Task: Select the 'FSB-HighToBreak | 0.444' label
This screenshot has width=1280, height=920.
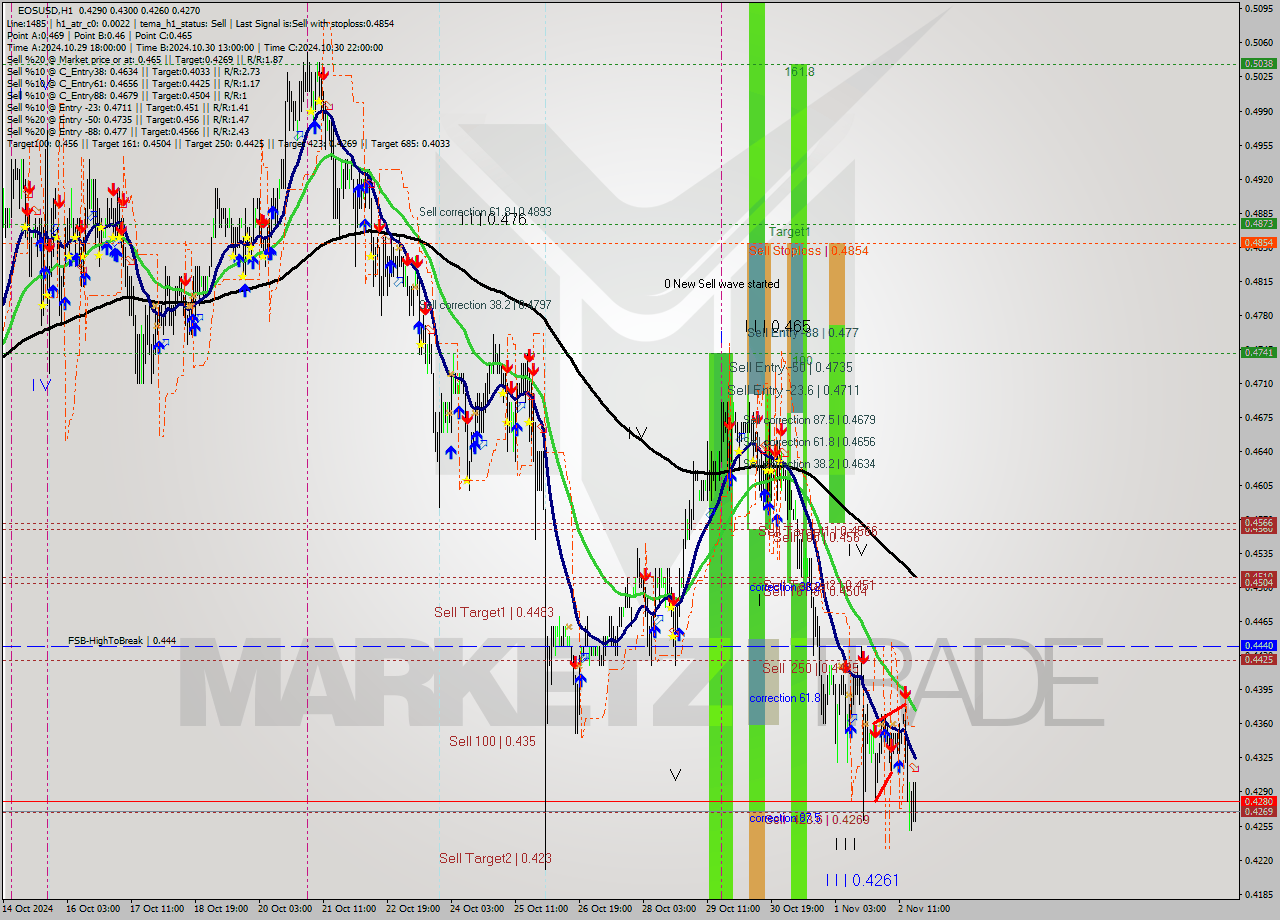Action: (122, 640)
